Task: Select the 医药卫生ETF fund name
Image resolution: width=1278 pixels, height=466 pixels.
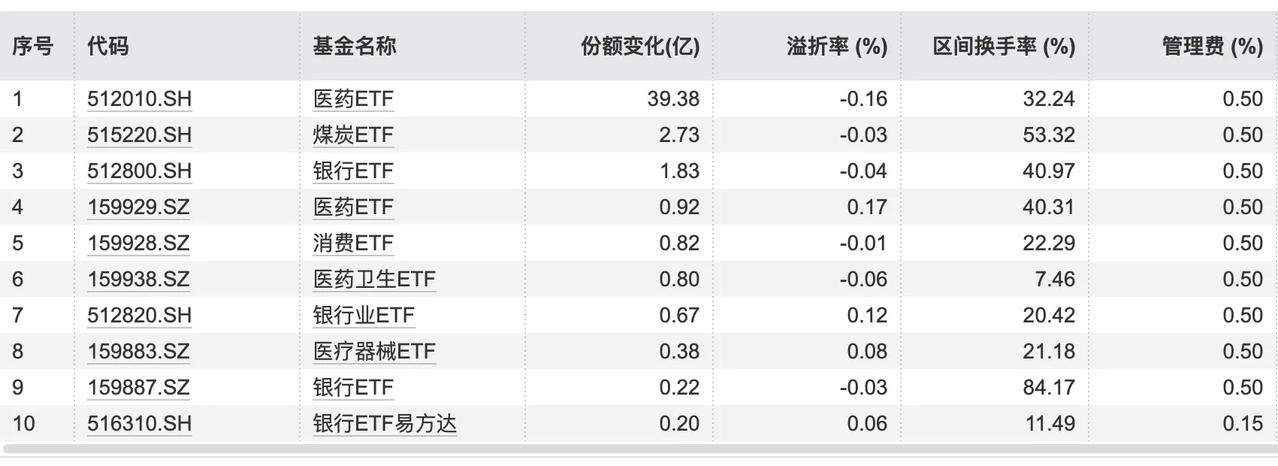Action: 374,279
